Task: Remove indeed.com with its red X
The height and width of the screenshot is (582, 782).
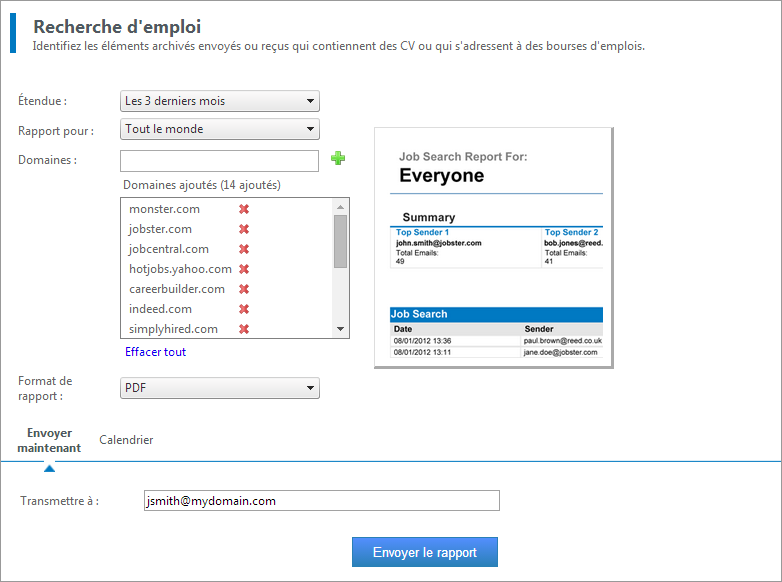Action: point(244,309)
